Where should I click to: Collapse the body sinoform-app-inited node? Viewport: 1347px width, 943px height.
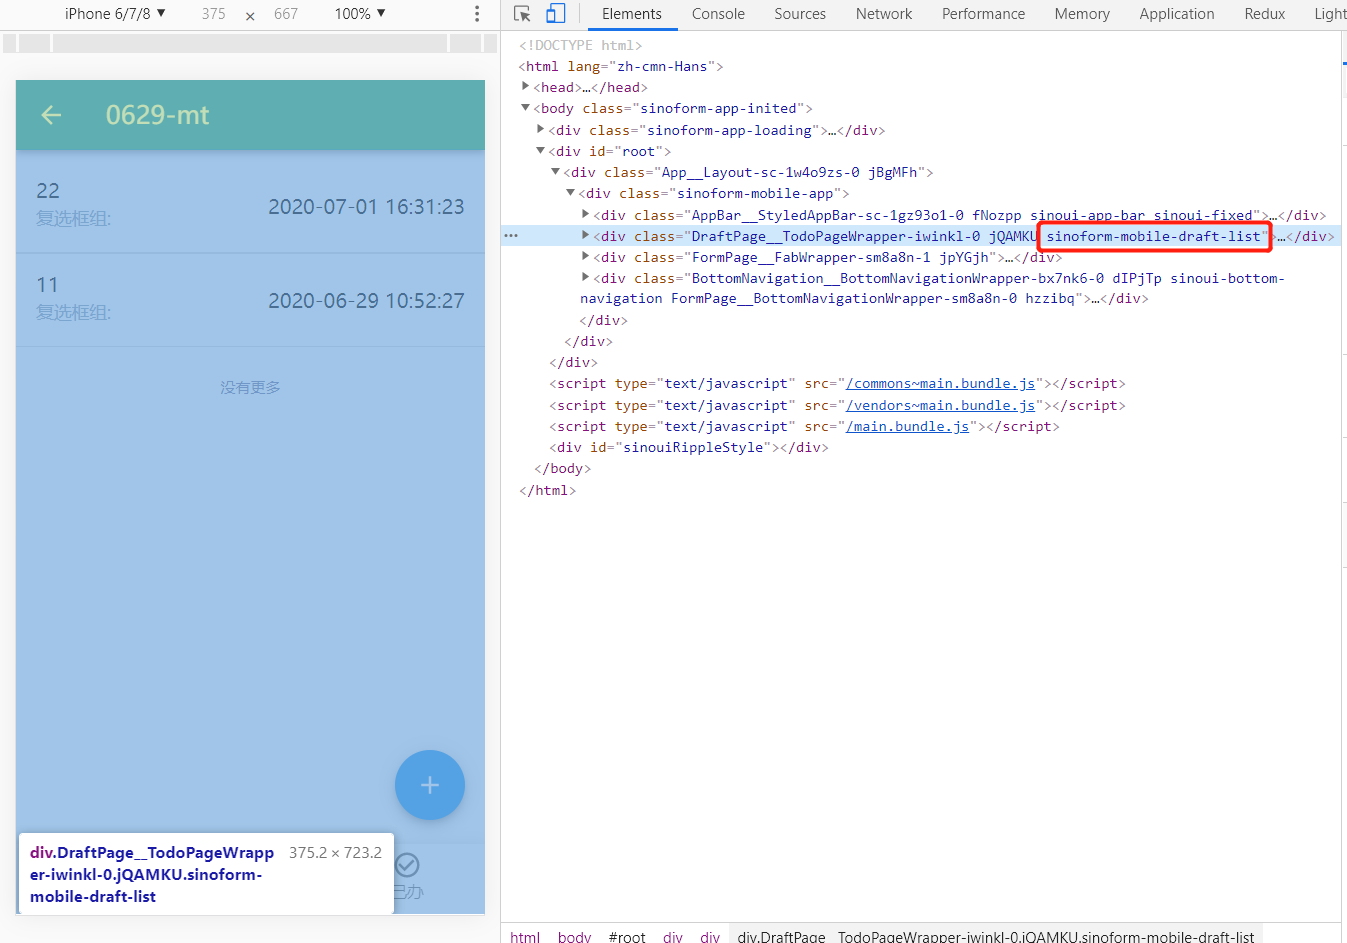click(x=526, y=108)
